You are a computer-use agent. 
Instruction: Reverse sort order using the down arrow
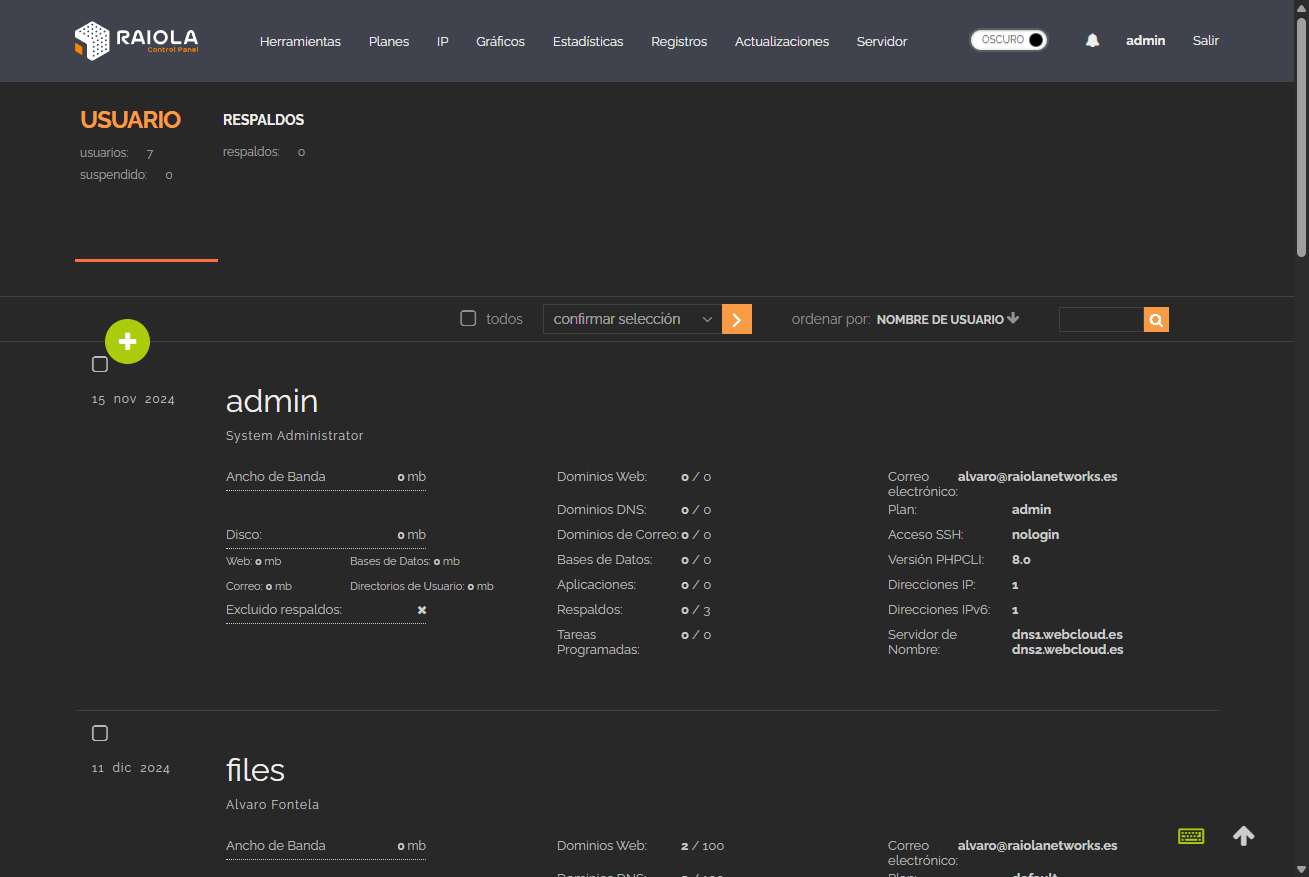click(1013, 319)
